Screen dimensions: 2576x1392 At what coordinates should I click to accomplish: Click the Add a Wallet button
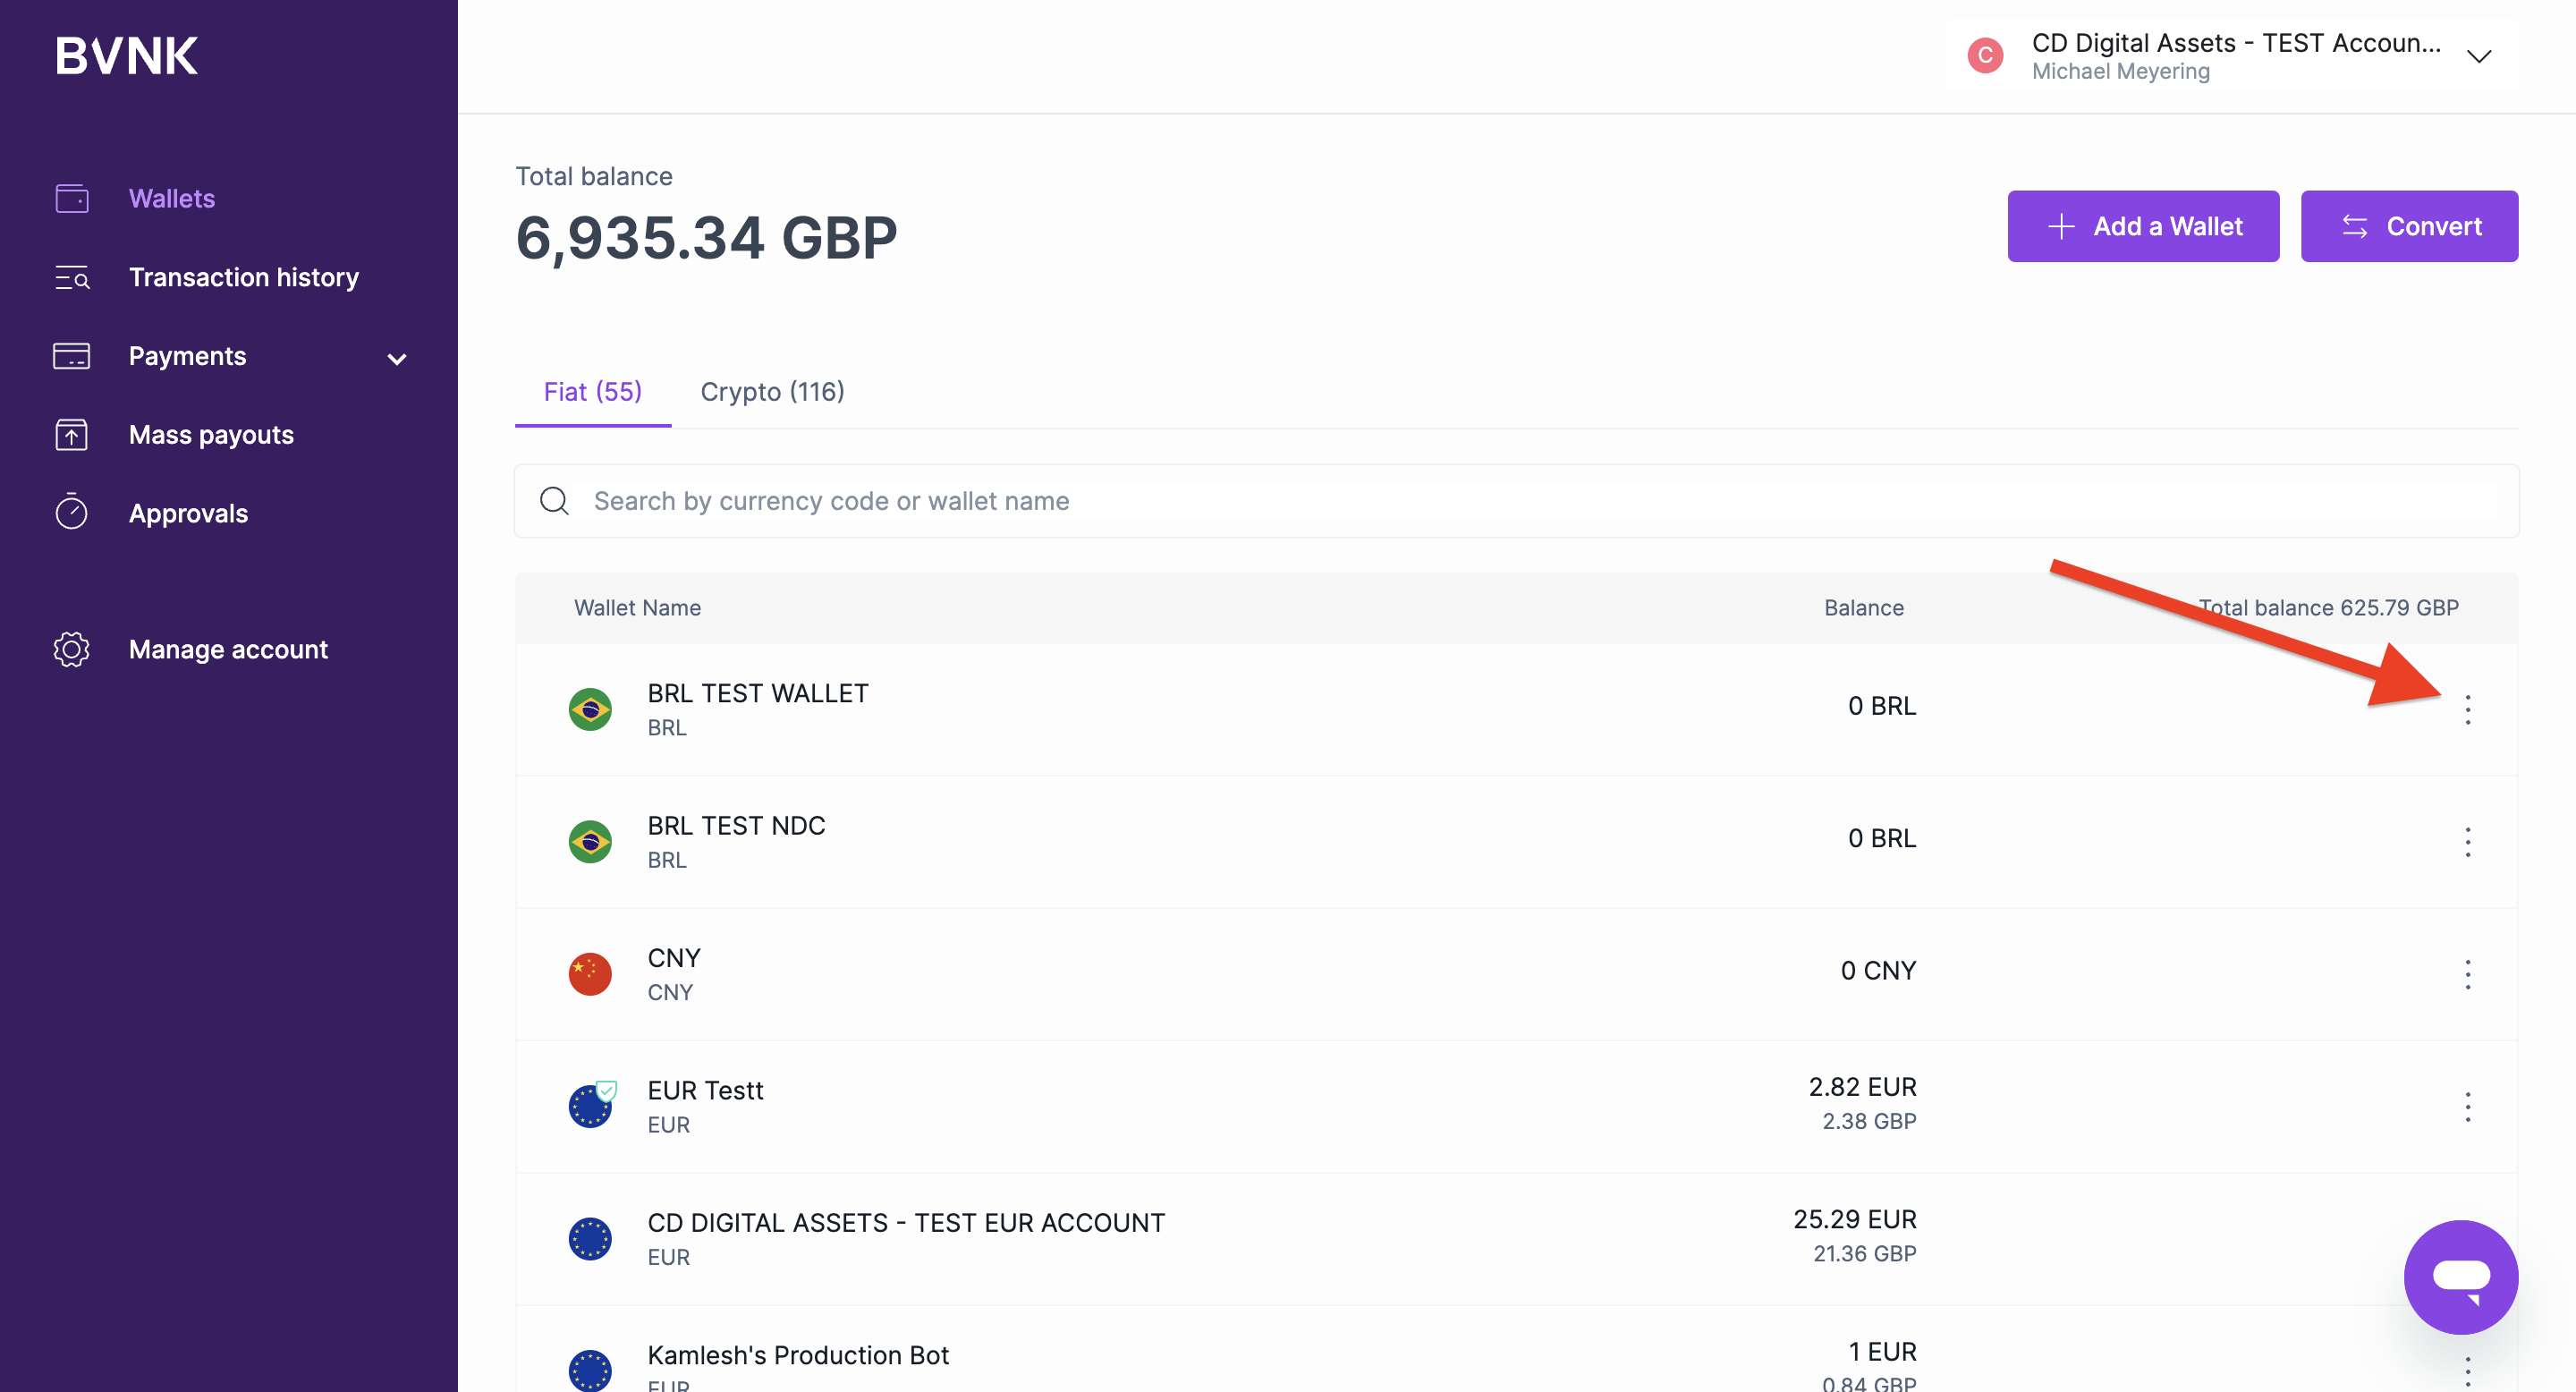coord(2143,227)
